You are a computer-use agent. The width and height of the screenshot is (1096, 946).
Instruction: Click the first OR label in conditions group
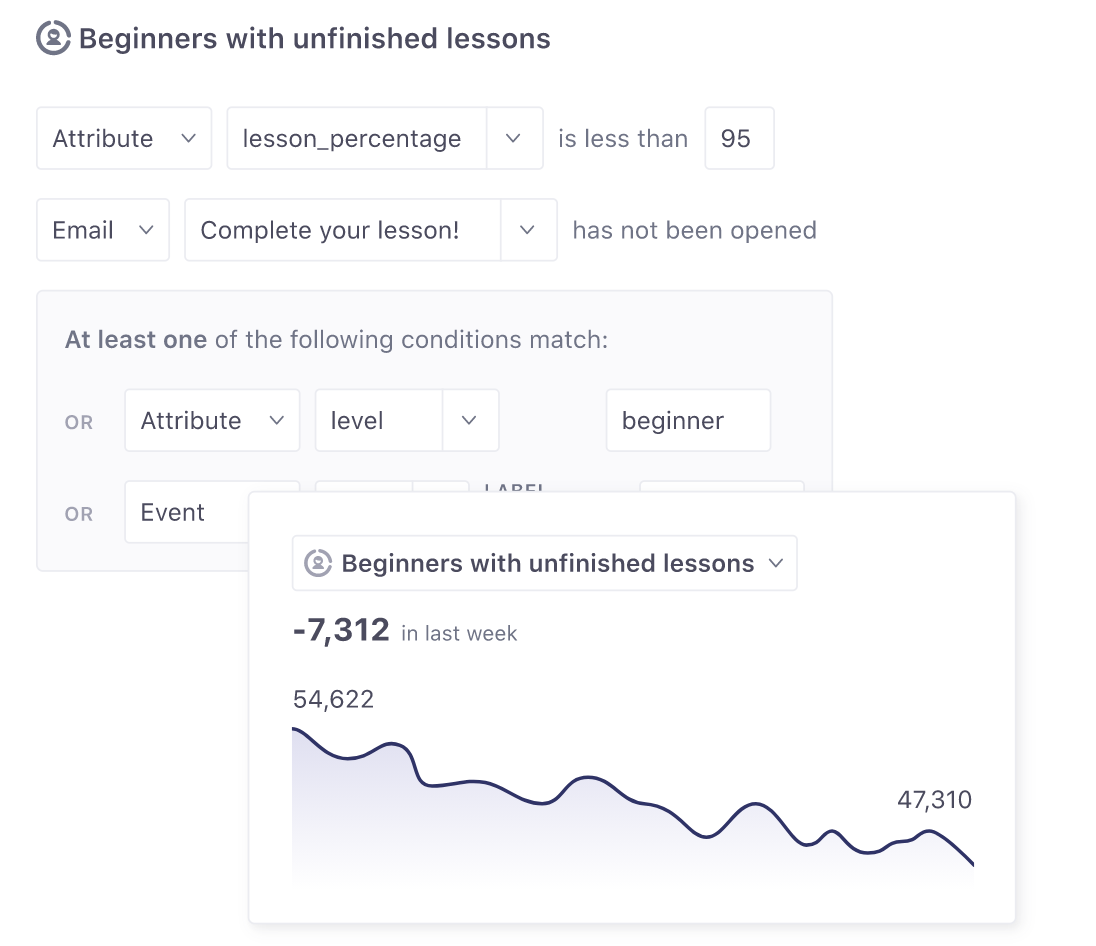(x=79, y=422)
